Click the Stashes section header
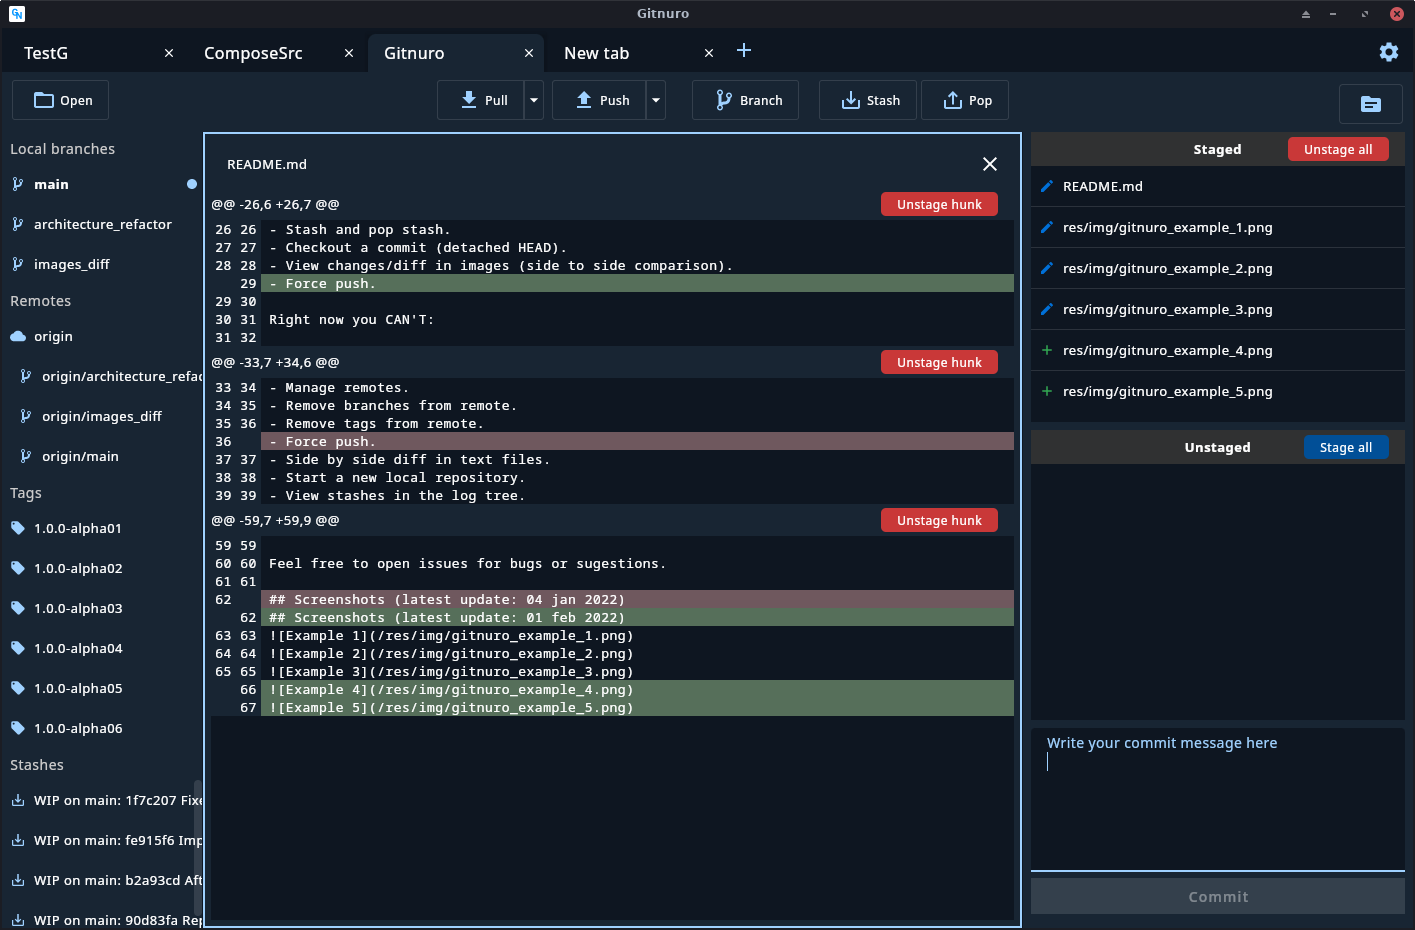This screenshot has height=930, width=1415. point(37,765)
